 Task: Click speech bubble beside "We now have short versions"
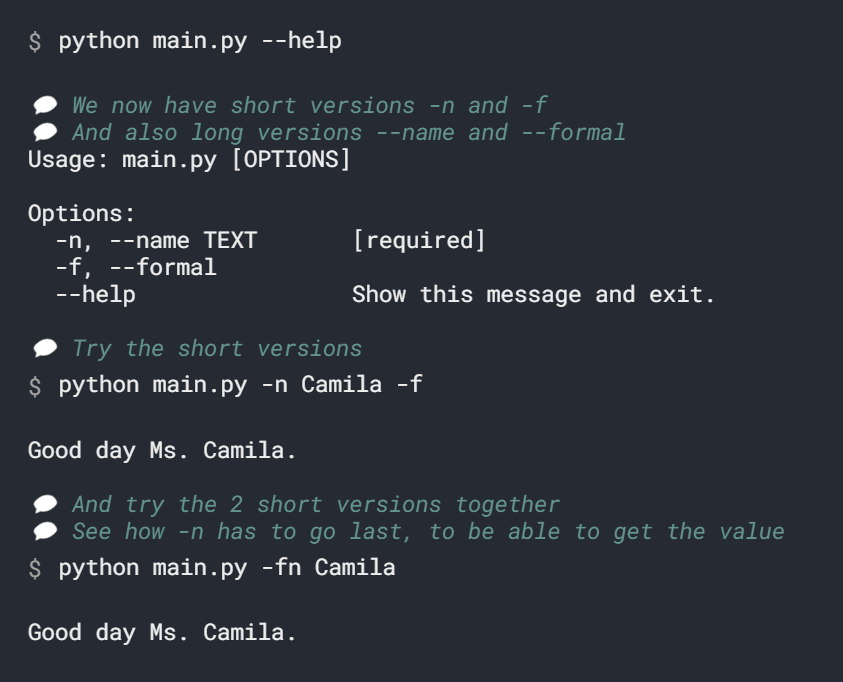pos(45,105)
